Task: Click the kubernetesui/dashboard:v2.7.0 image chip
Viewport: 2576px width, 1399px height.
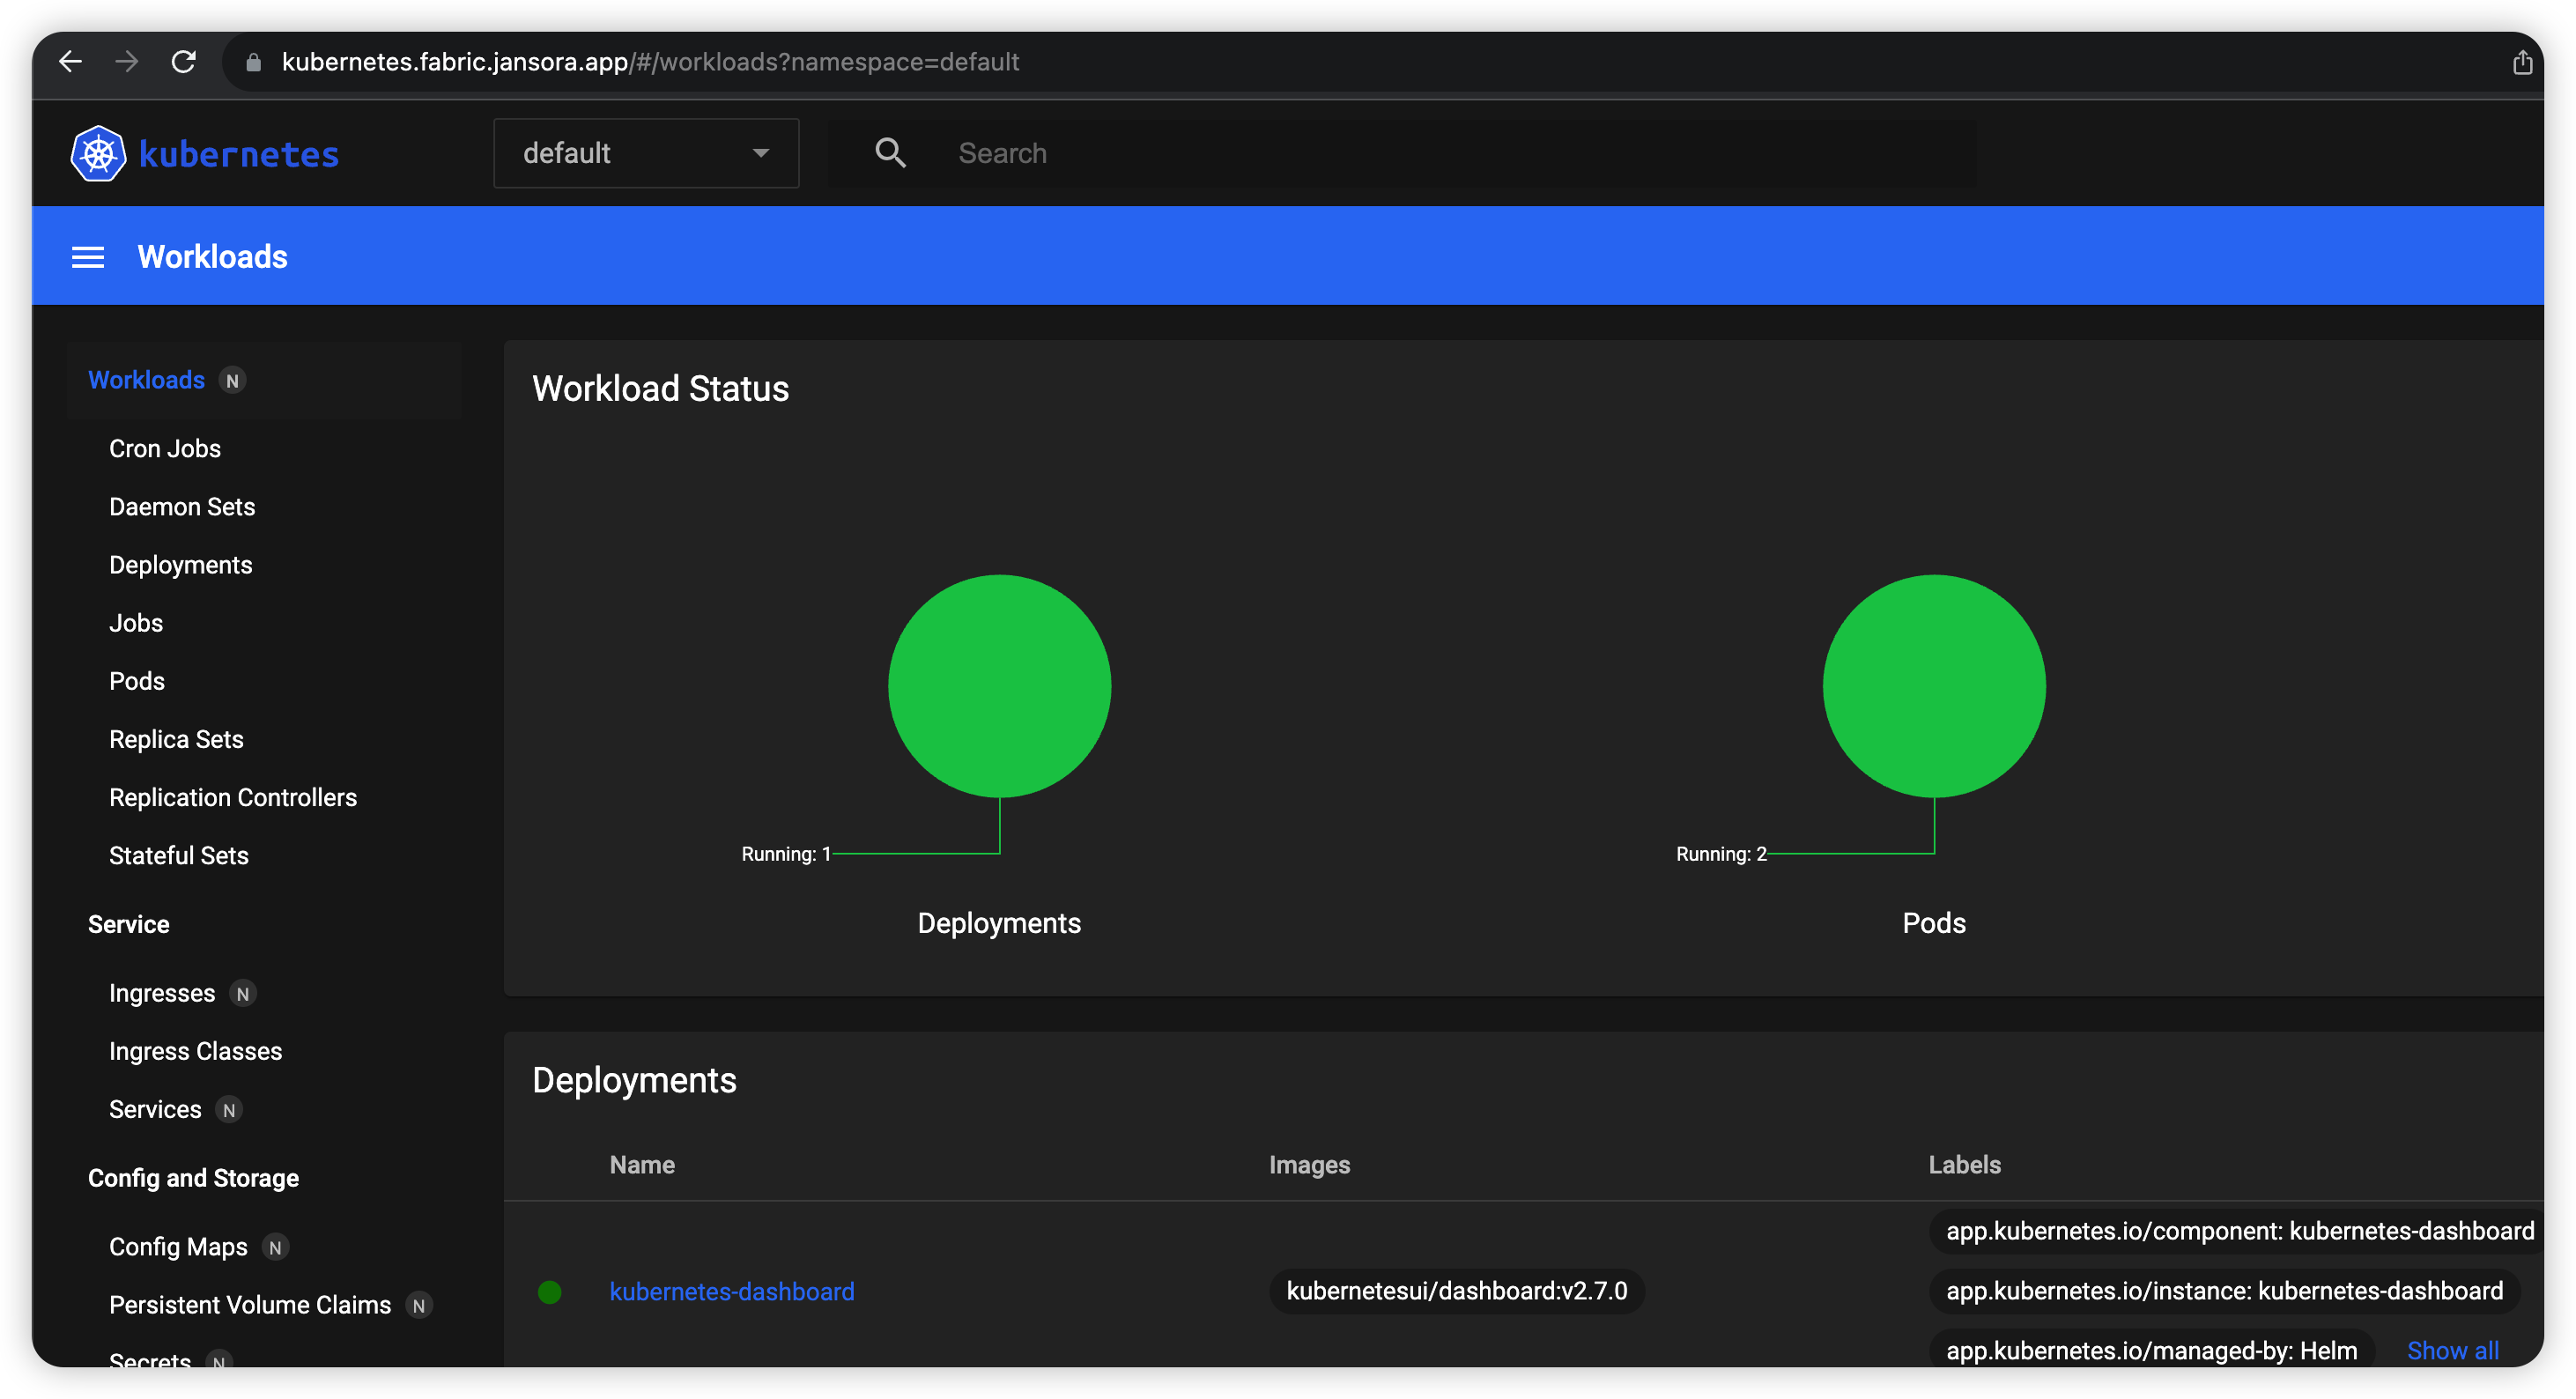Action: tap(1456, 1291)
